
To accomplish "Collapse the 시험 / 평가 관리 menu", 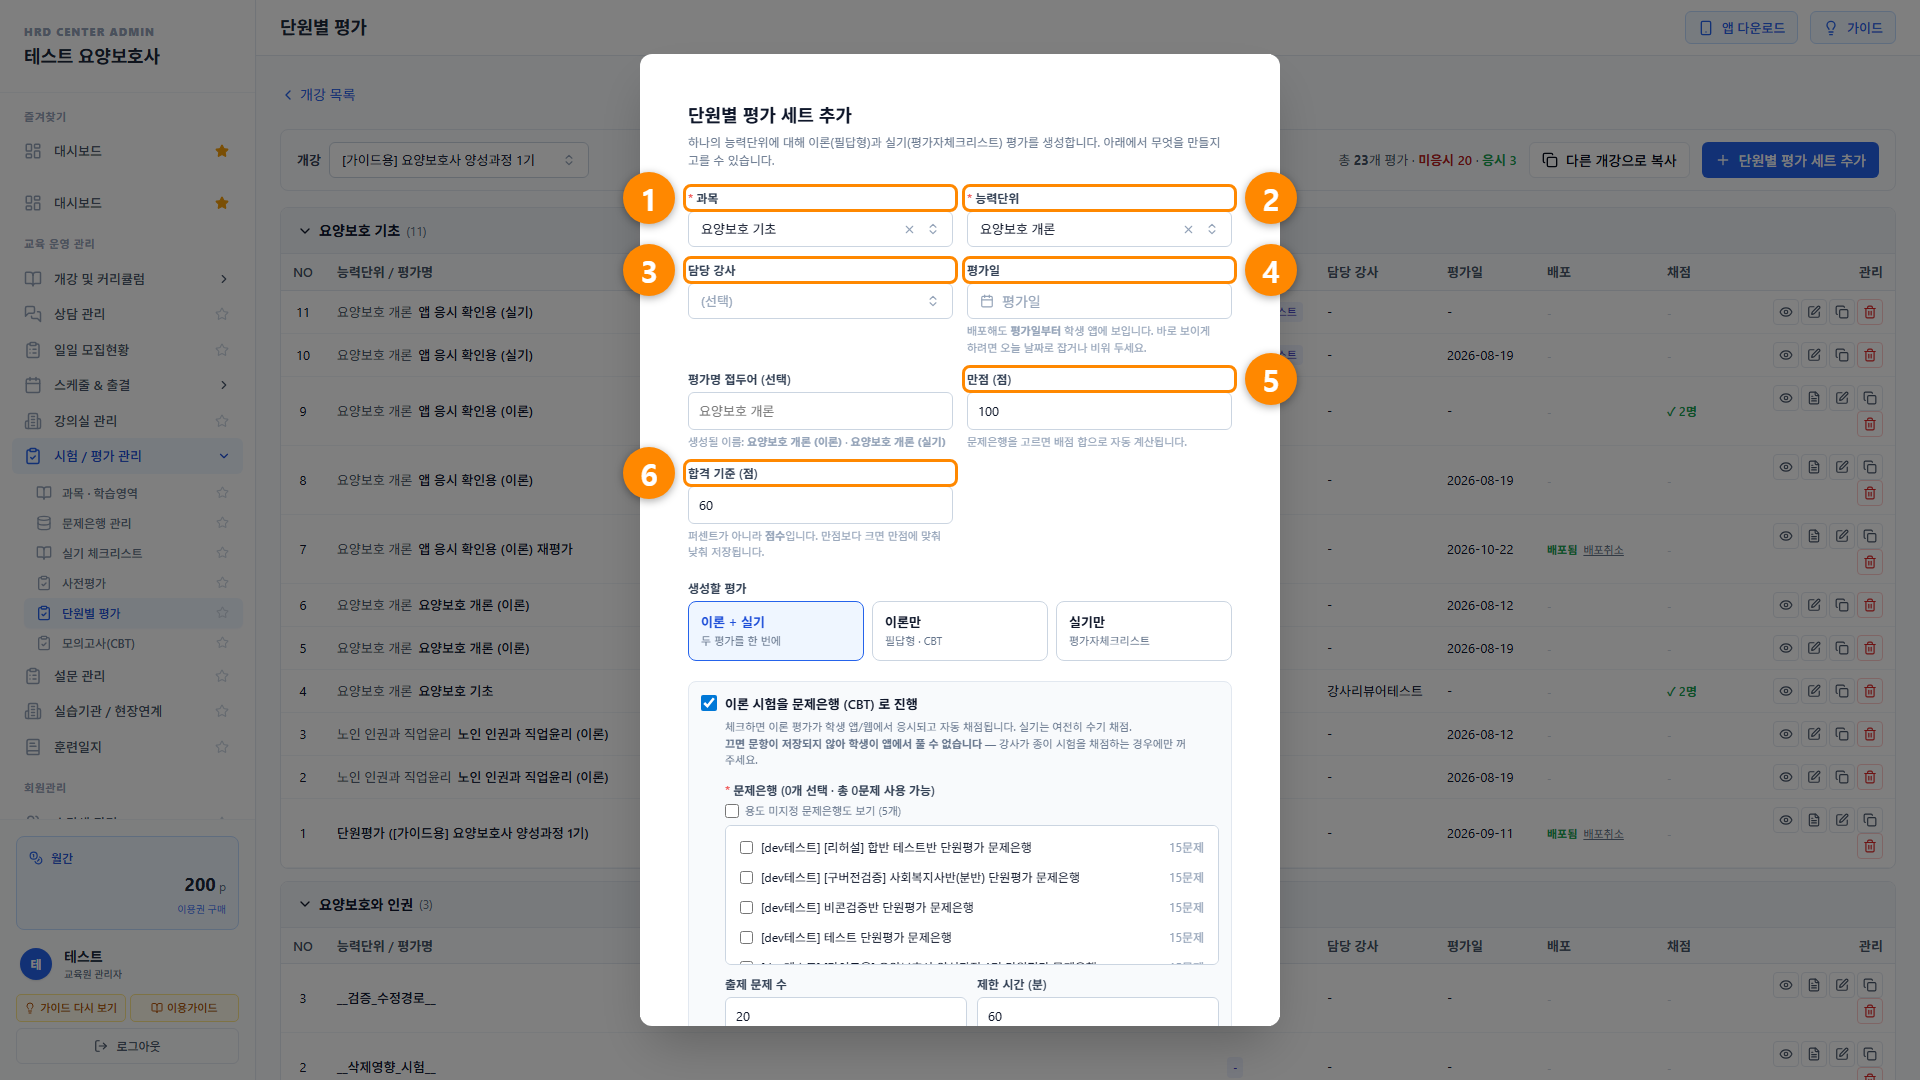I will [x=127, y=456].
